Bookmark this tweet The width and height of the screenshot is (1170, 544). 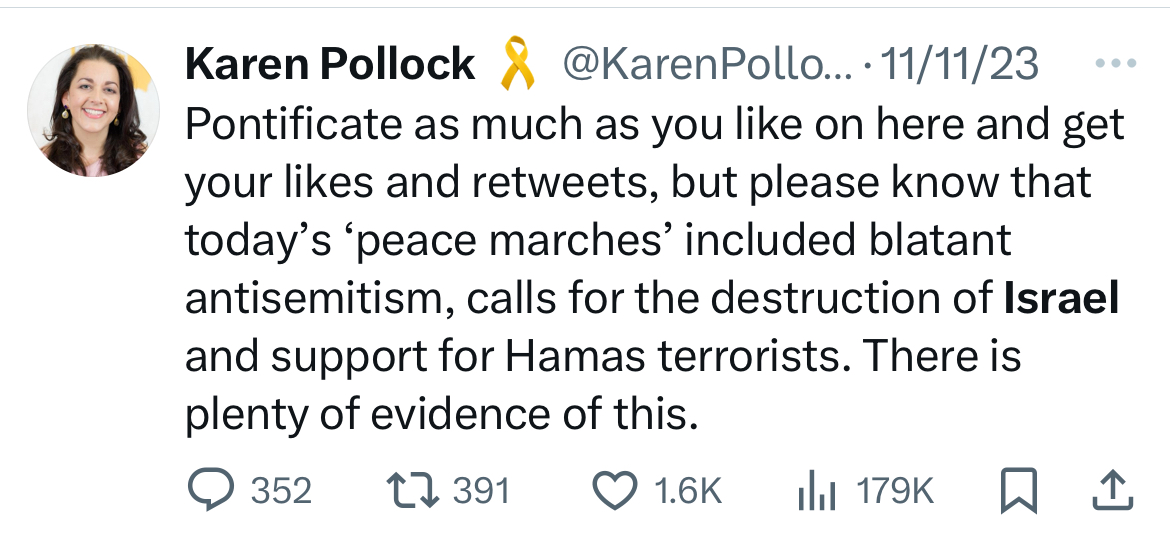click(x=1019, y=491)
